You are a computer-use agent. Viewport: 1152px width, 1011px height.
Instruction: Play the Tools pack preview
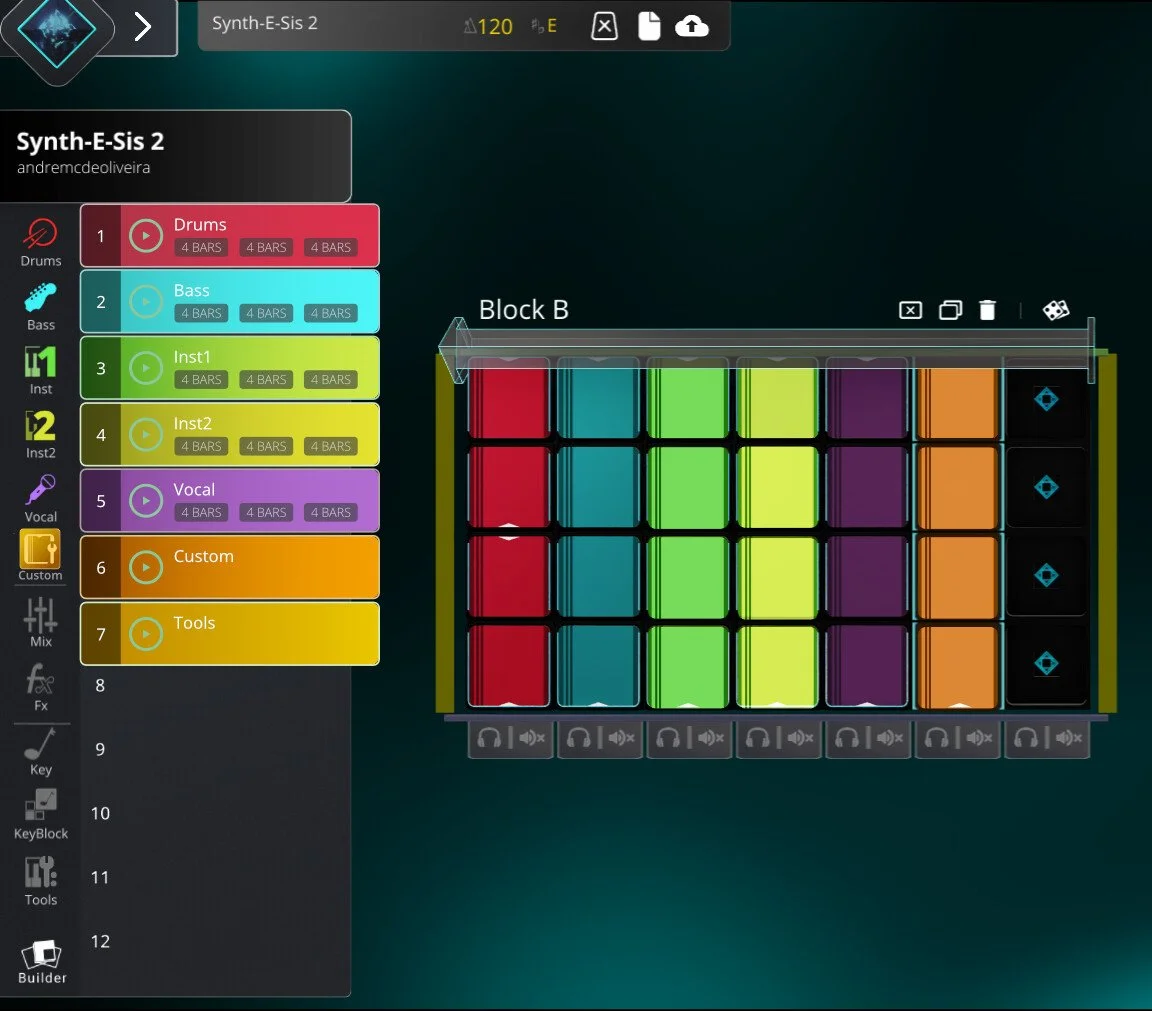(x=146, y=633)
